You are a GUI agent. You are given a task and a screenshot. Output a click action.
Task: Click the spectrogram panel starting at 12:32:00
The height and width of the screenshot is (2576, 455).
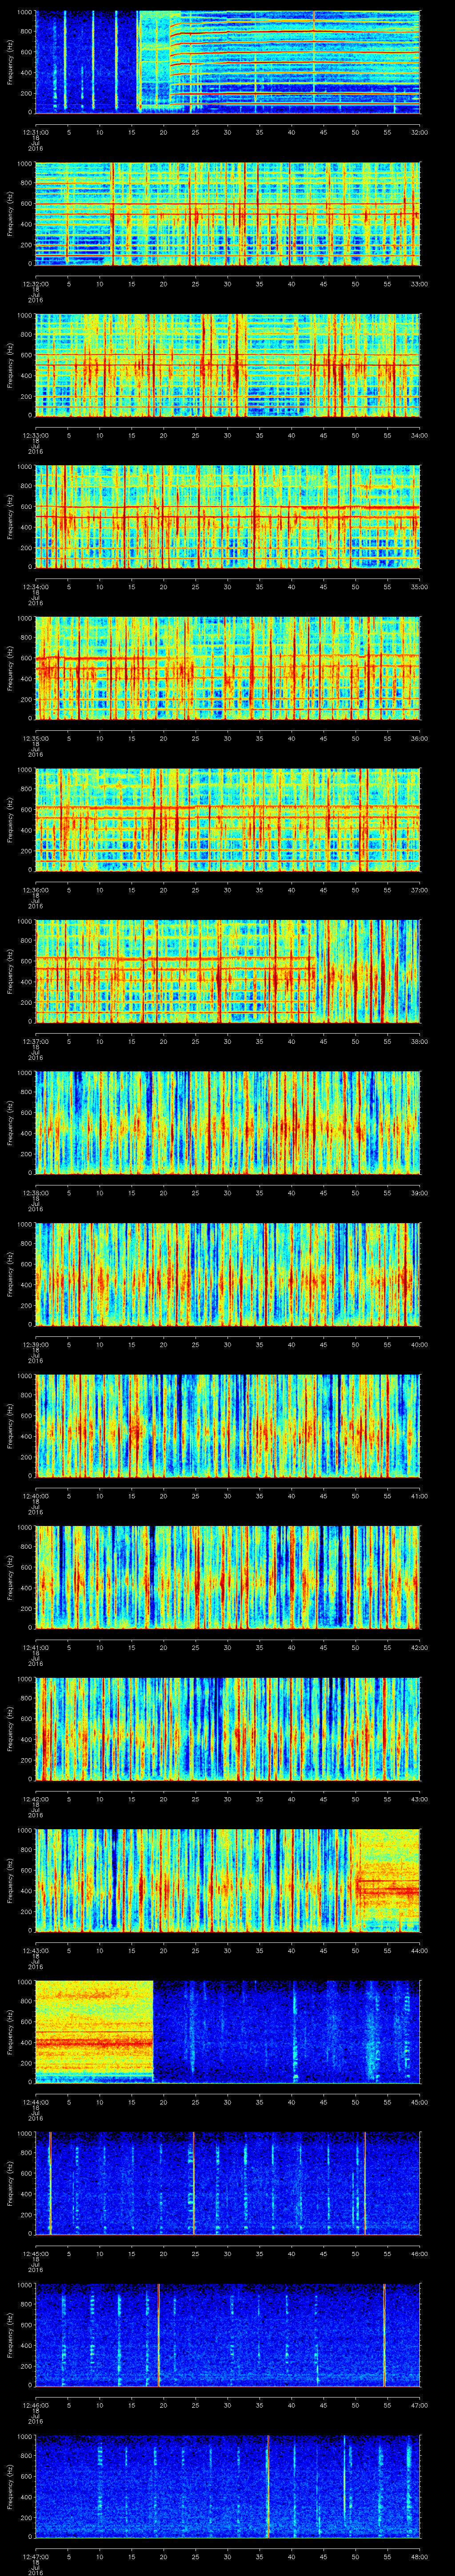pos(228,213)
